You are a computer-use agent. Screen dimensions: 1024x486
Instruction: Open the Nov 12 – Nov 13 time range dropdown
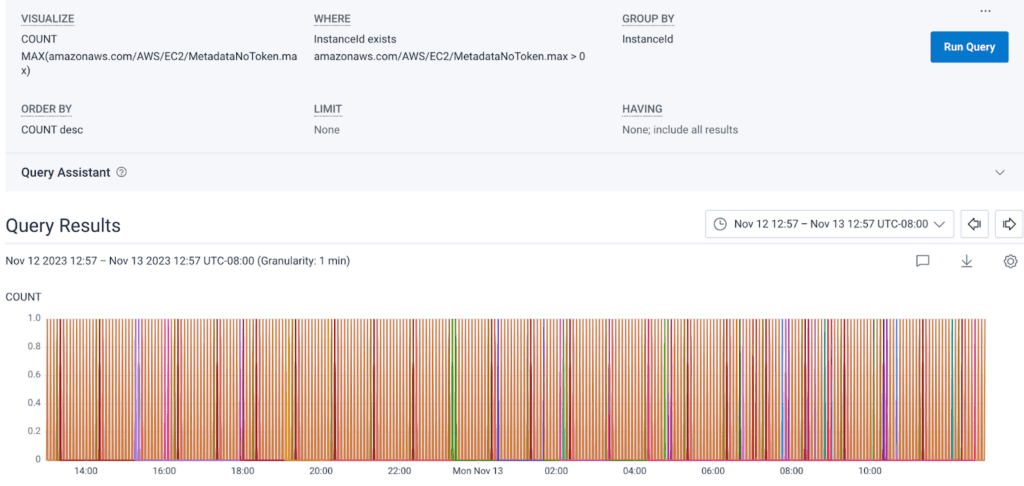[x=829, y=225]
